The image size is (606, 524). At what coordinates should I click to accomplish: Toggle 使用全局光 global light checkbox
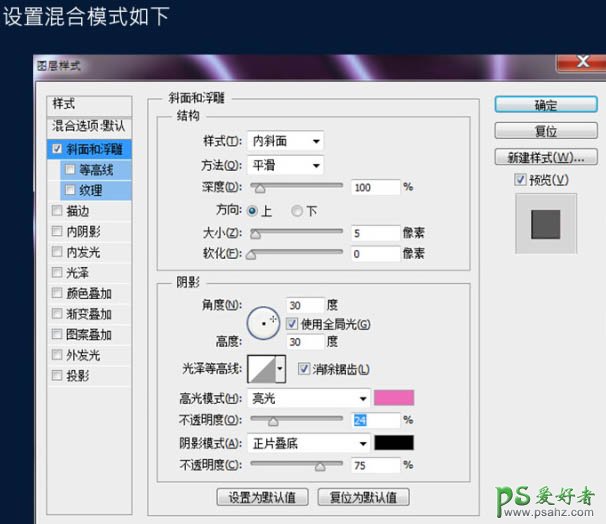pos(292,324)
